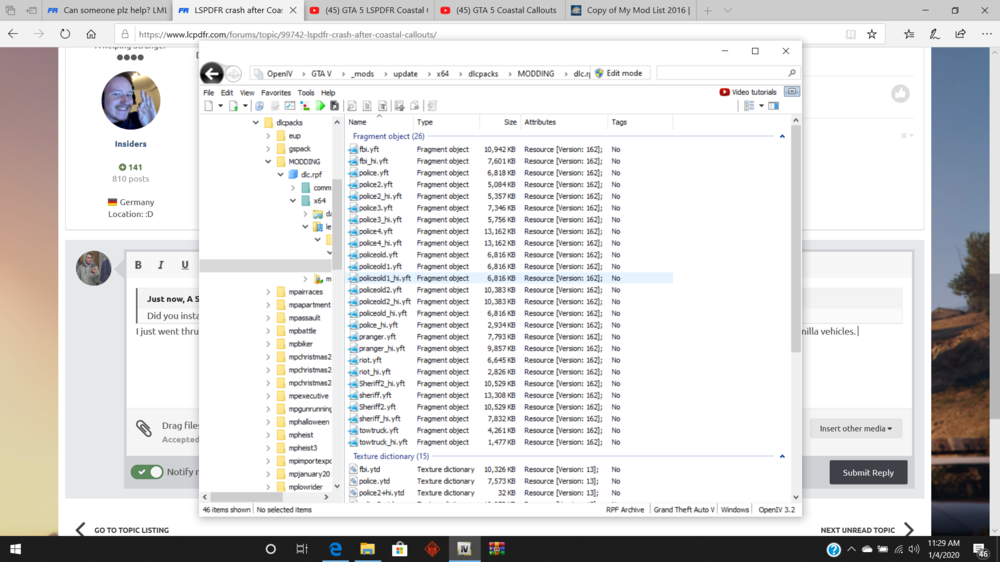Open the Insert other media dropdown
This screenshot has width=1000, height=562.
click(x=856, y=429)
